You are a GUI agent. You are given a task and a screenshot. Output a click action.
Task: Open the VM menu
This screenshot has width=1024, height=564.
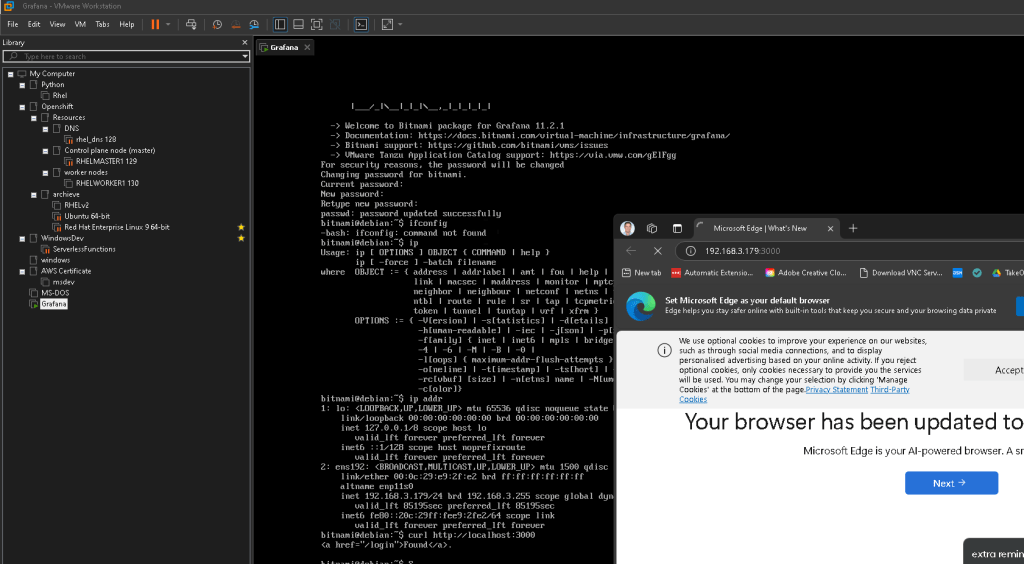pos(80,24)
